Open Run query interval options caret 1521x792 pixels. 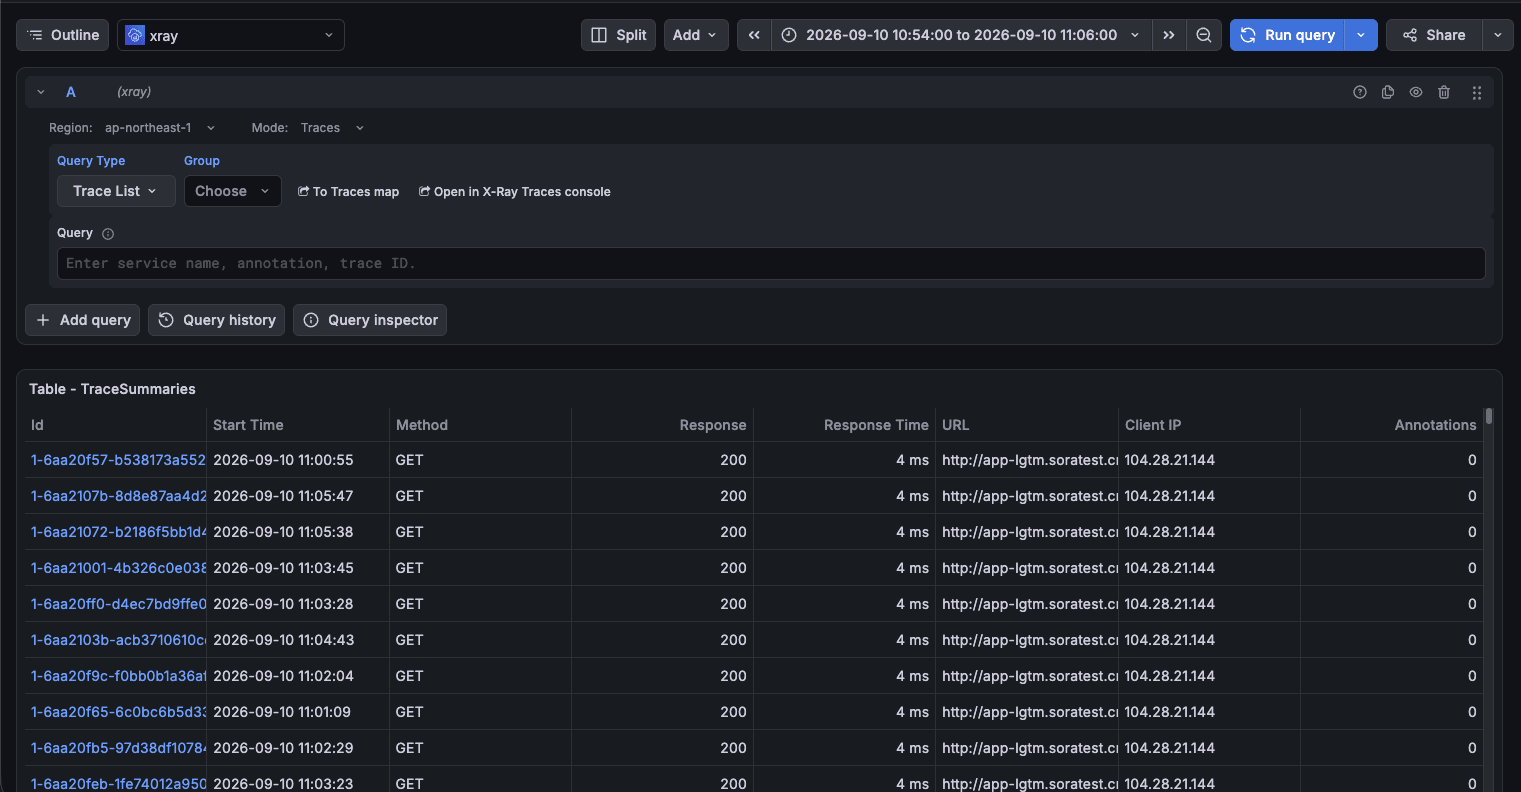1361,35
